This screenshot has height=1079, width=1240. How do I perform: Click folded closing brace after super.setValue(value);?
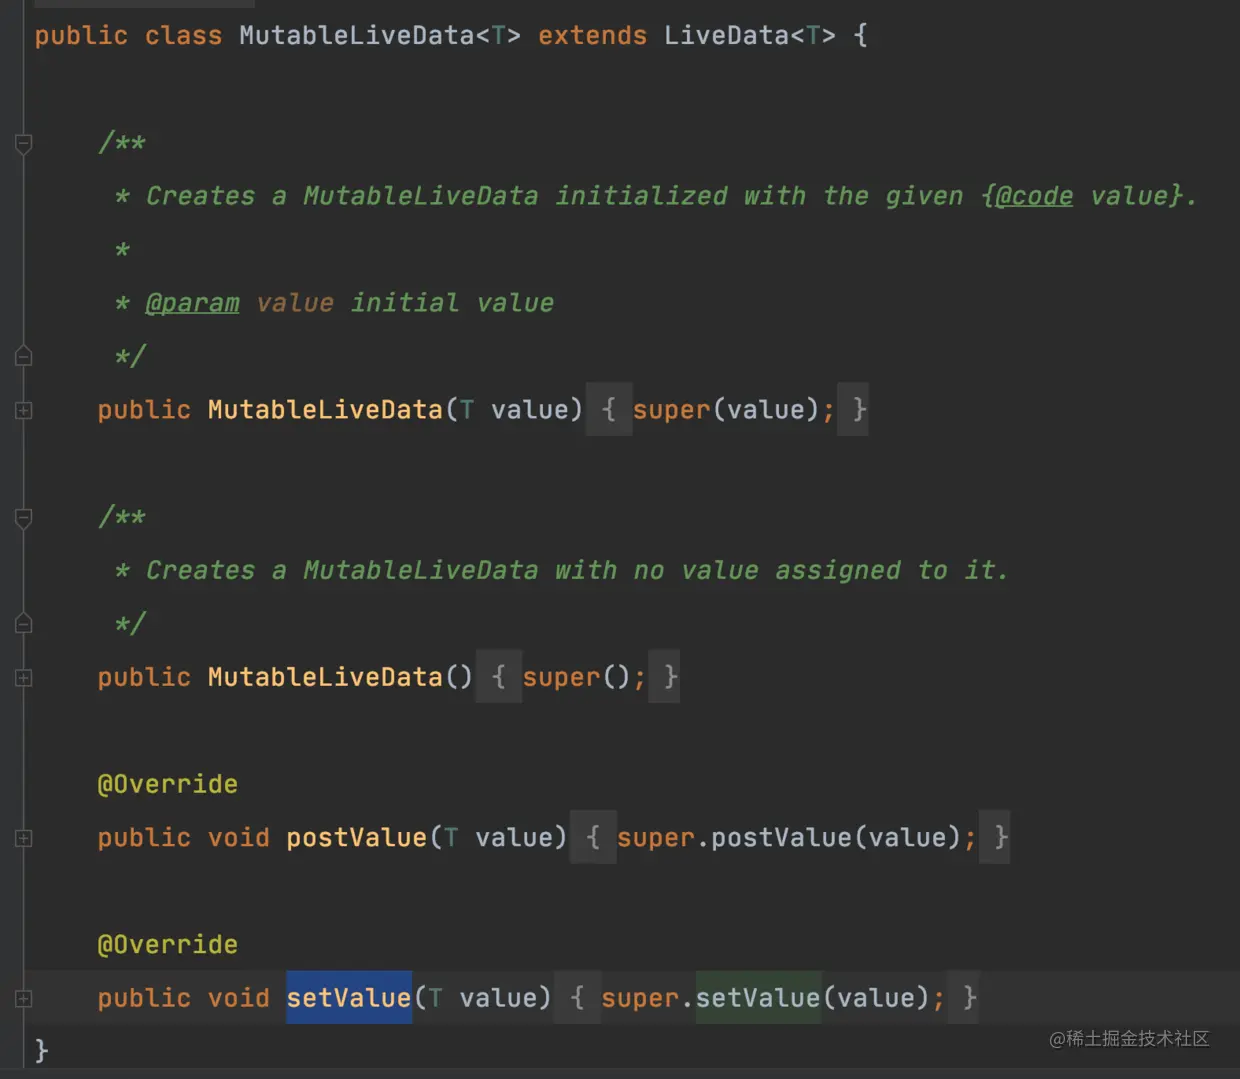pyautogui.click(x=963, y=997)
